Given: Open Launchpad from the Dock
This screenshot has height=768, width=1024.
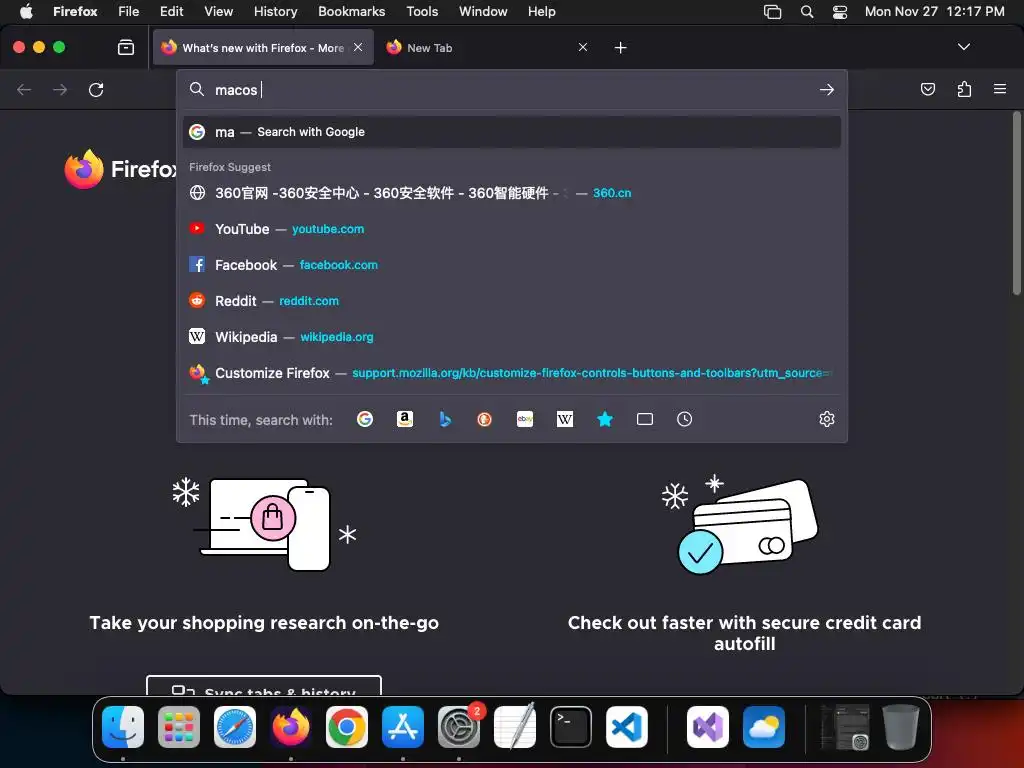Looking at the screenshot, I should click(x=179, y=727).
